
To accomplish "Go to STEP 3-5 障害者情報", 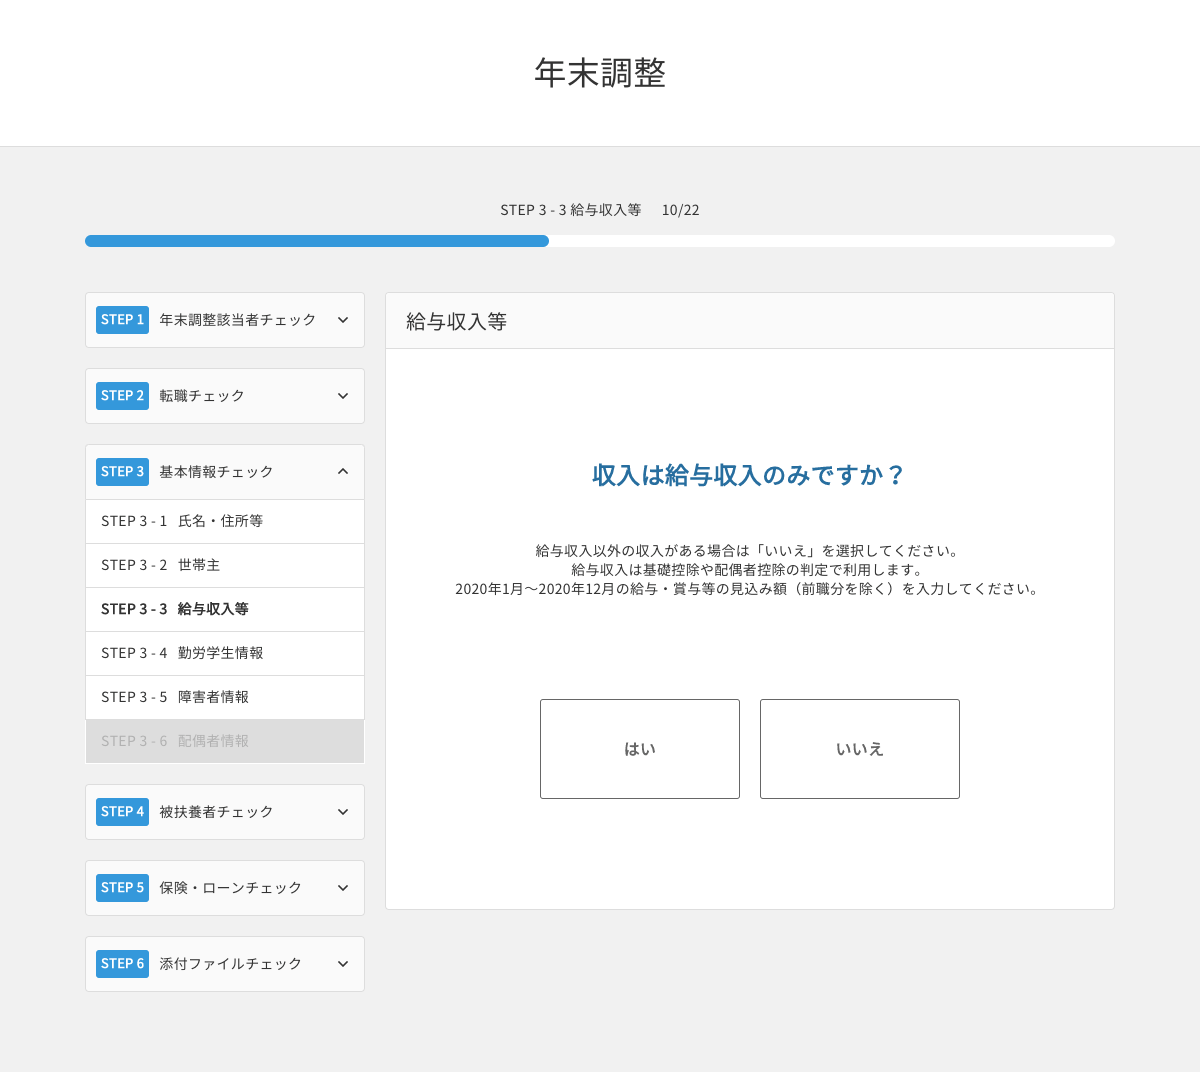I will 225,698.
